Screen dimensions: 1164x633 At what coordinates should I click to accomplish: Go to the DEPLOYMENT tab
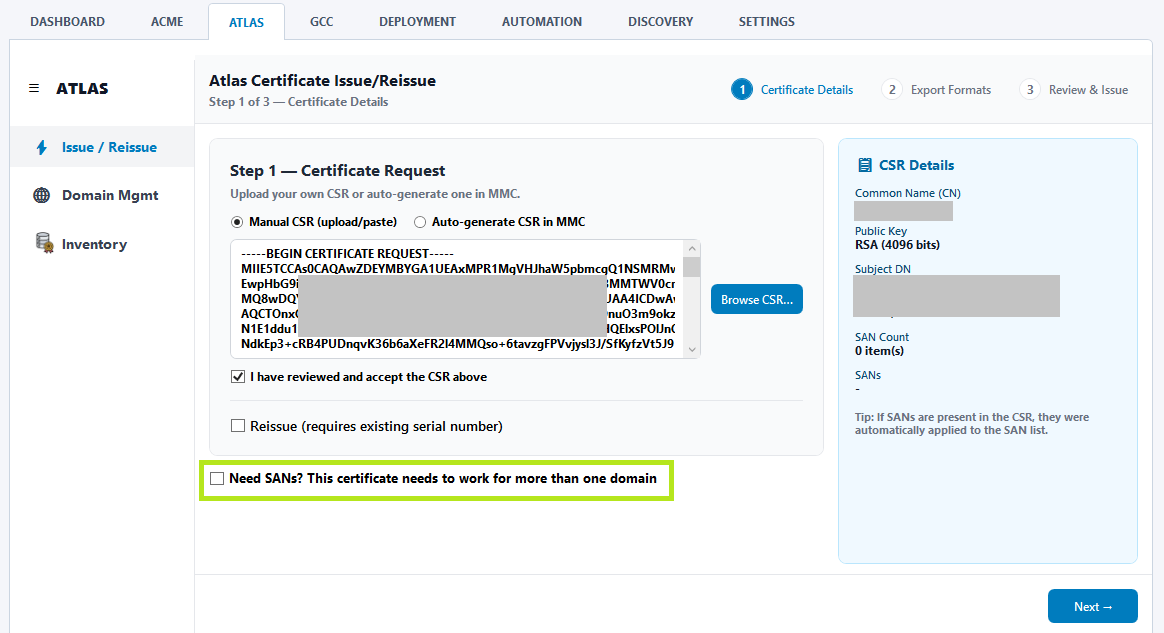coord(417,22)
